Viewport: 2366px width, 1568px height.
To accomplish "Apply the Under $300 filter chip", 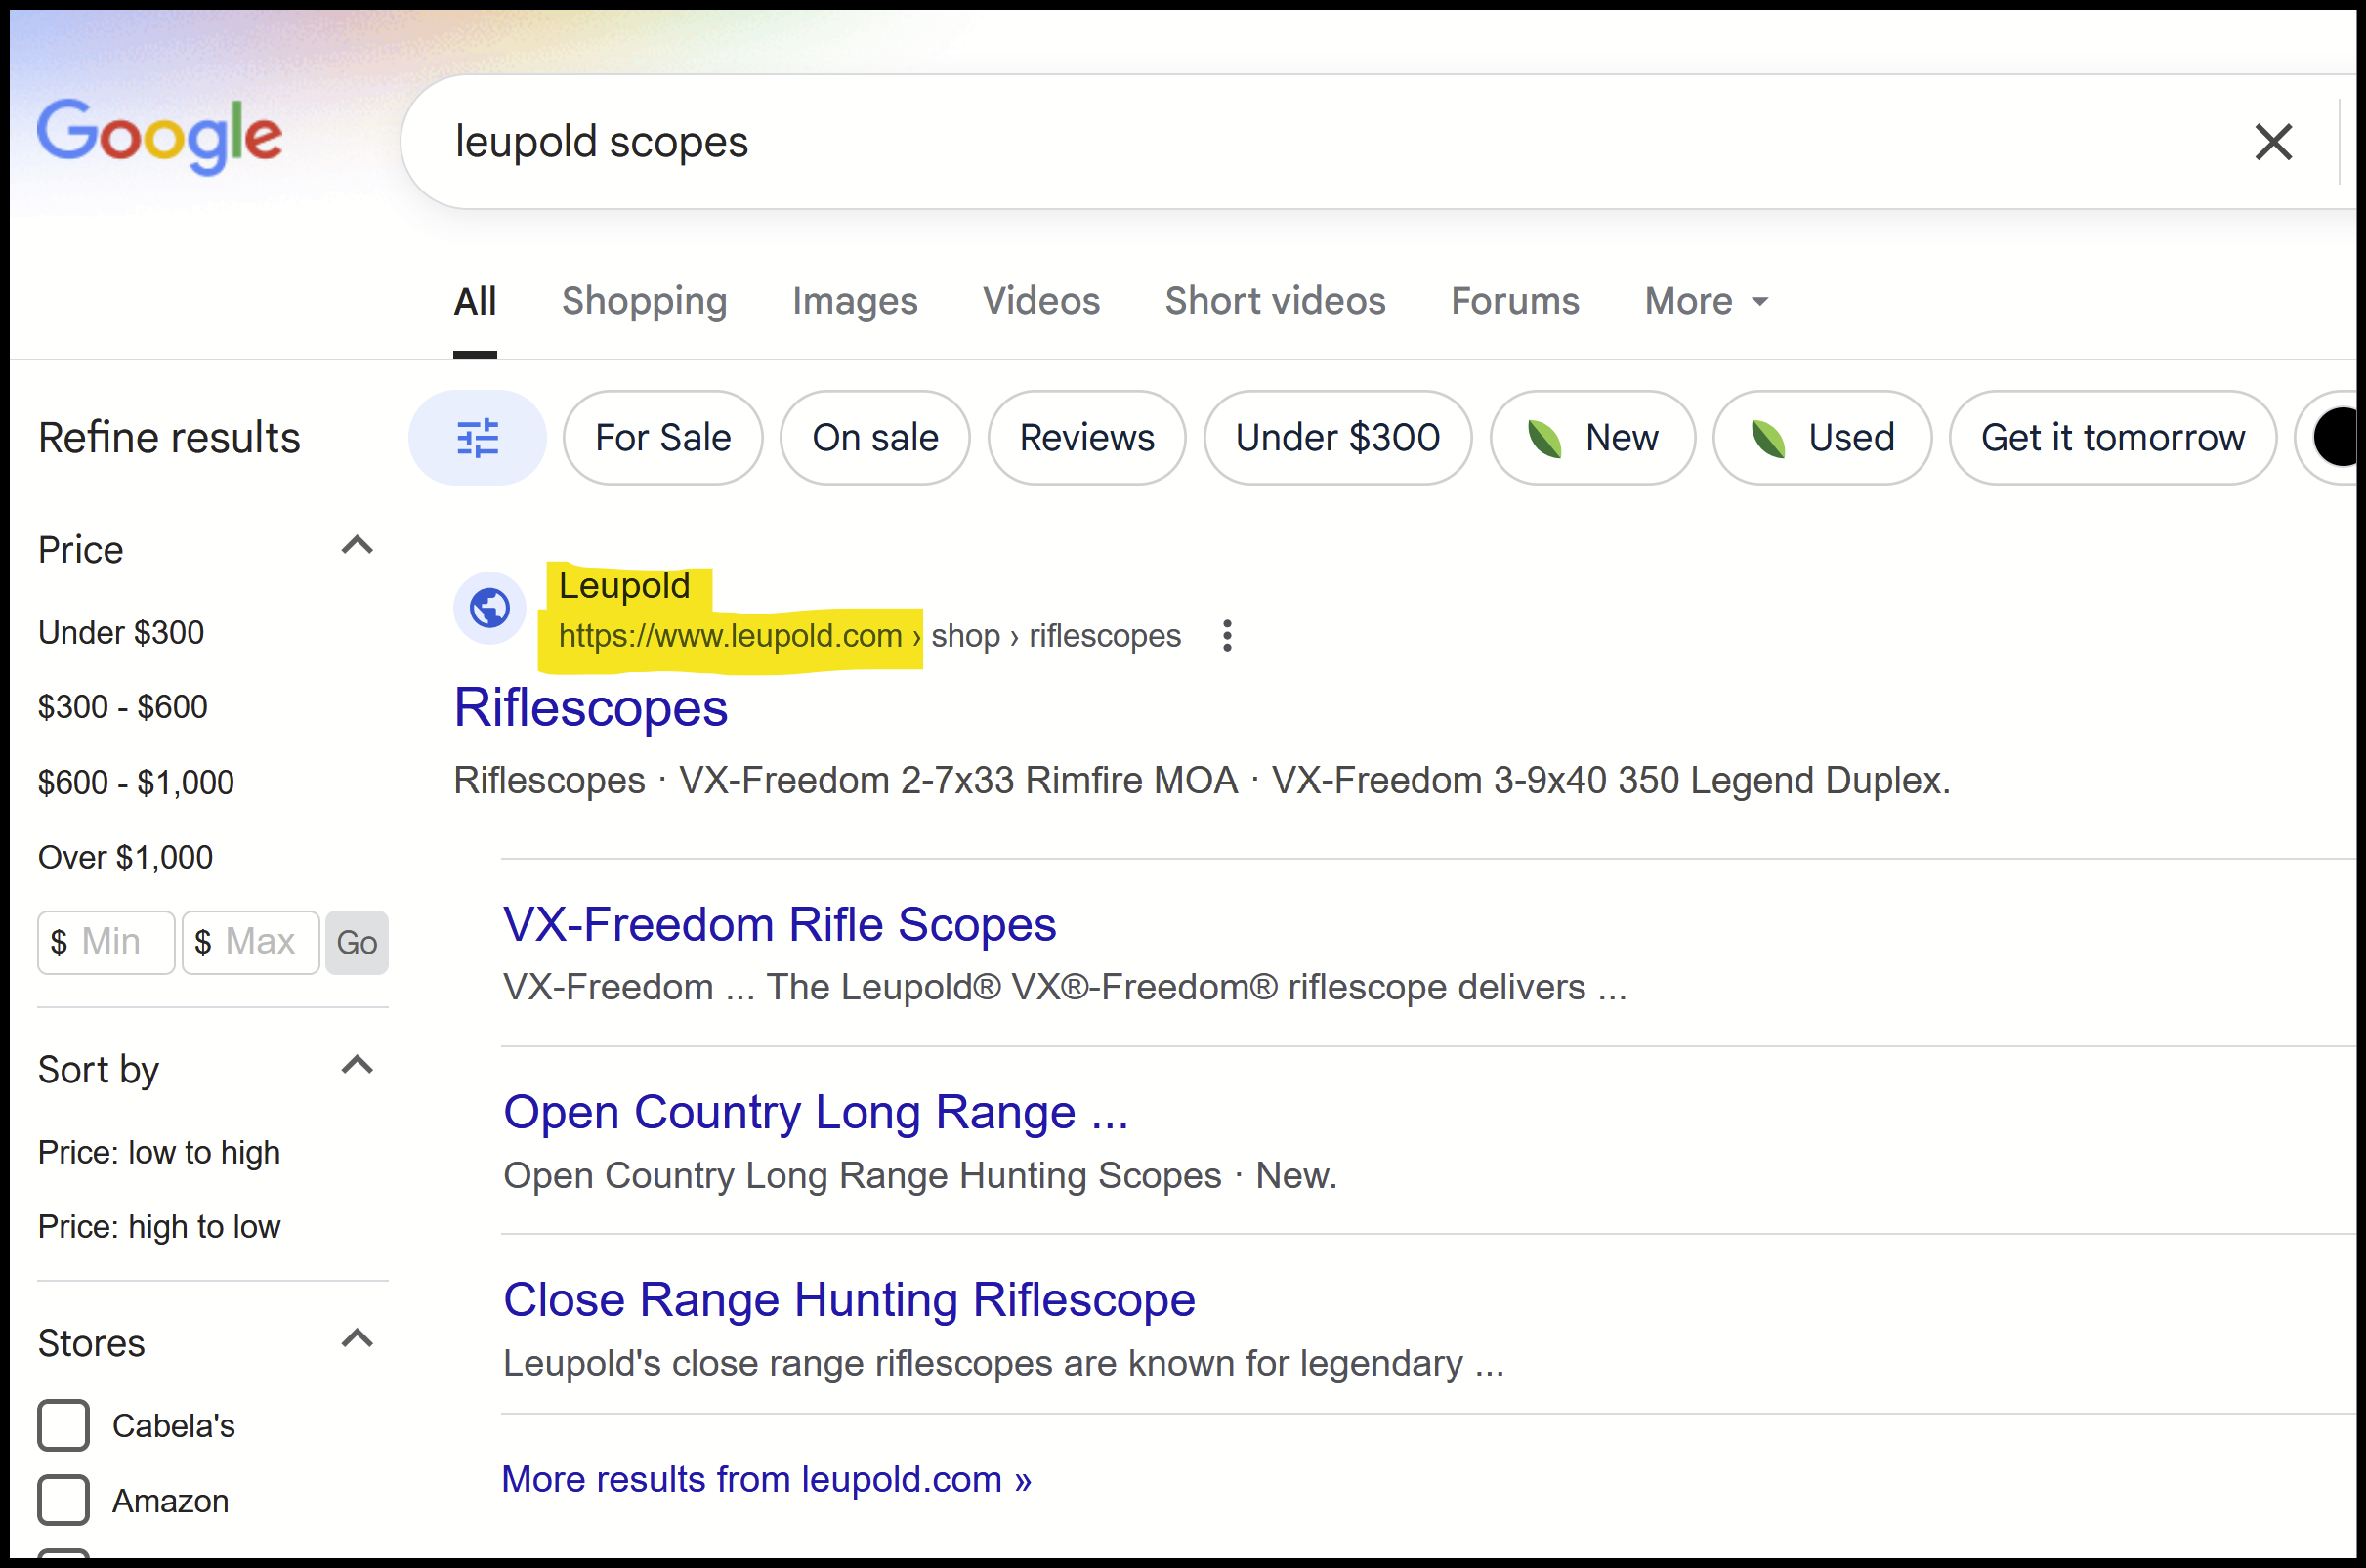I will click(1338, 438).
